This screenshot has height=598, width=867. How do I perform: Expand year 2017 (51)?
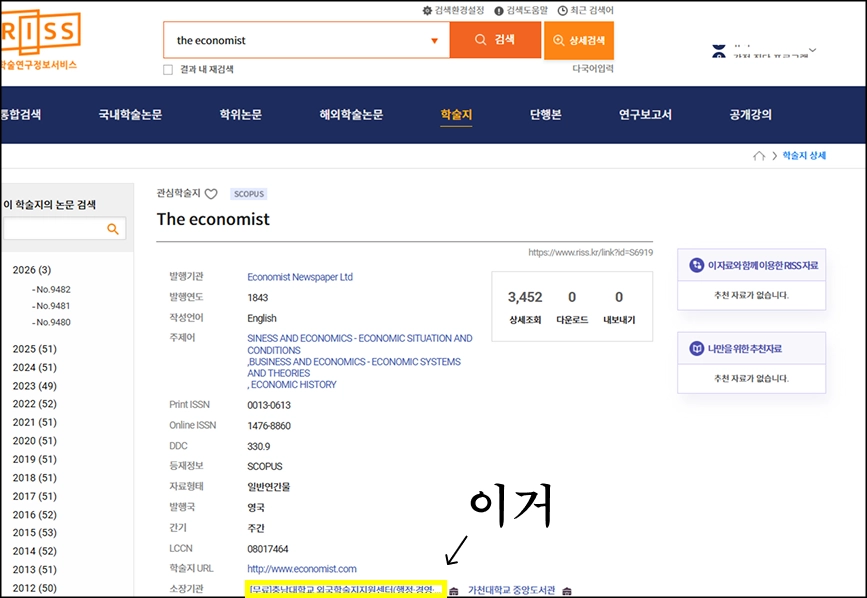coord(34,496)
